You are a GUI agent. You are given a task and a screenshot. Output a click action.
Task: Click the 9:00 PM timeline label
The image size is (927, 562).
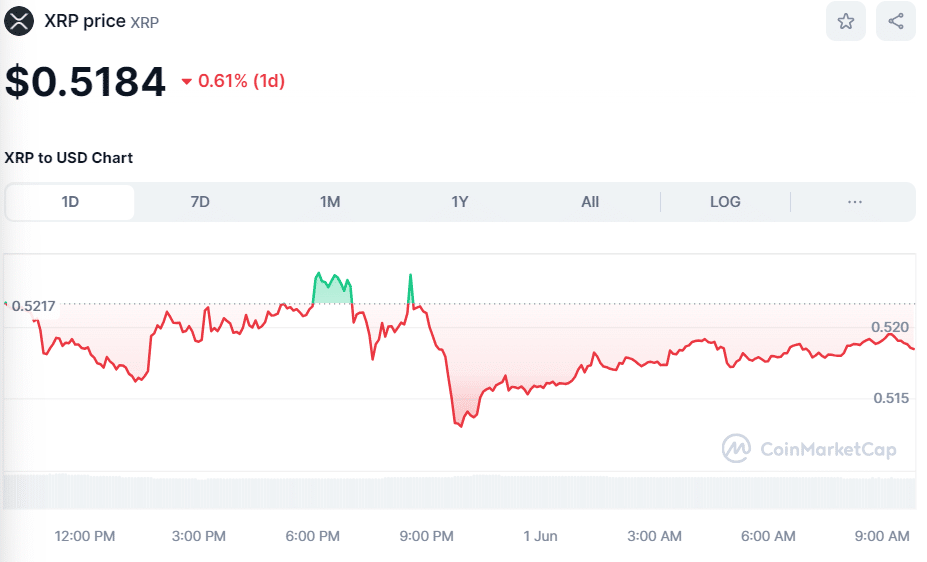coord(426,536)
